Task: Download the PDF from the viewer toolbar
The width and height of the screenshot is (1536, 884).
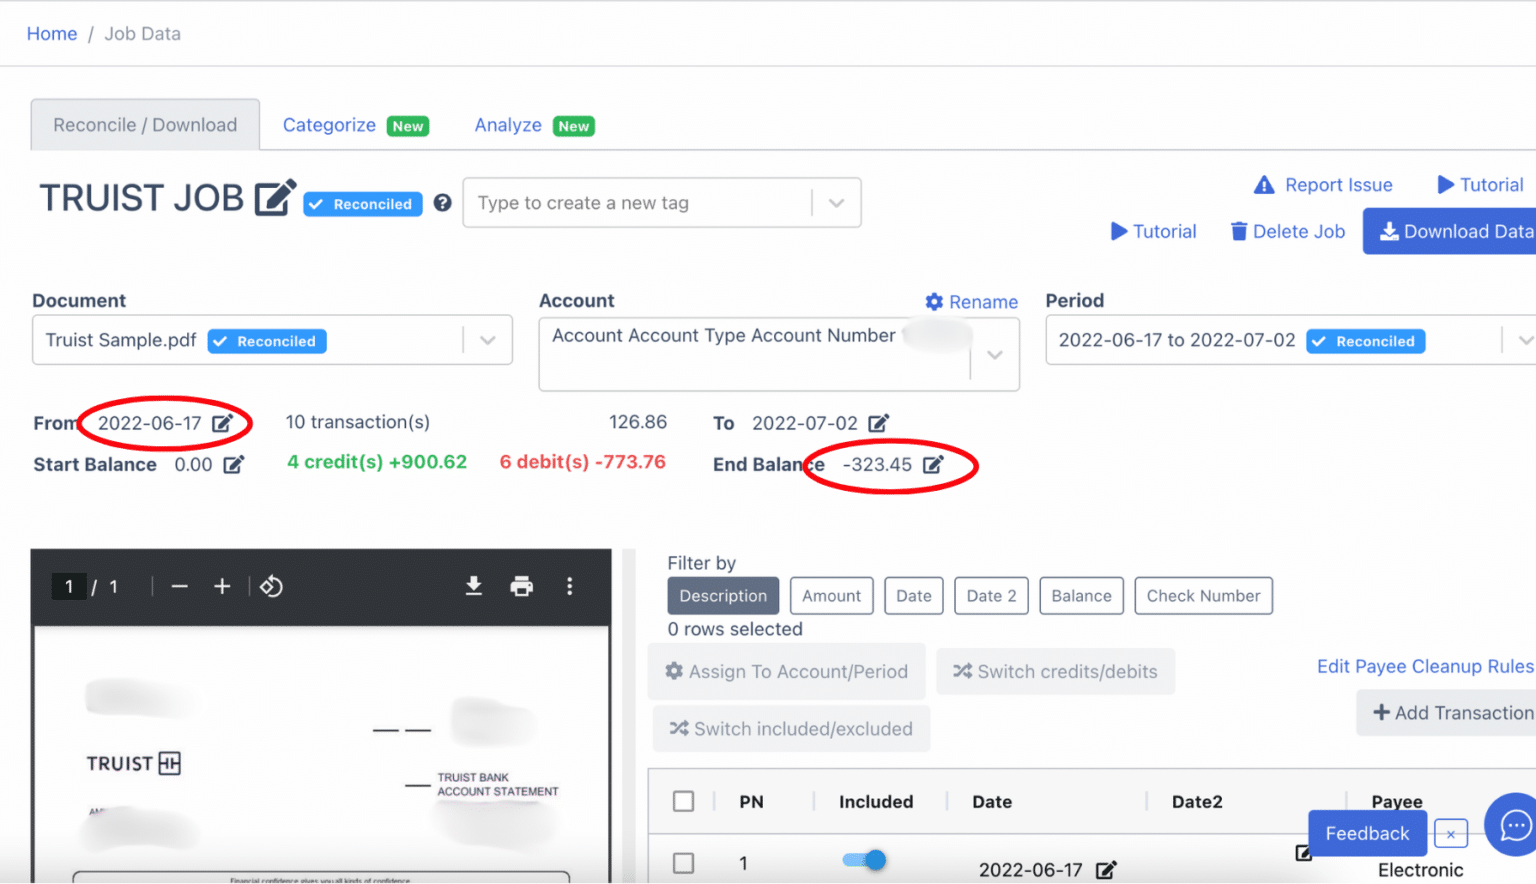Action: point(473,587)
